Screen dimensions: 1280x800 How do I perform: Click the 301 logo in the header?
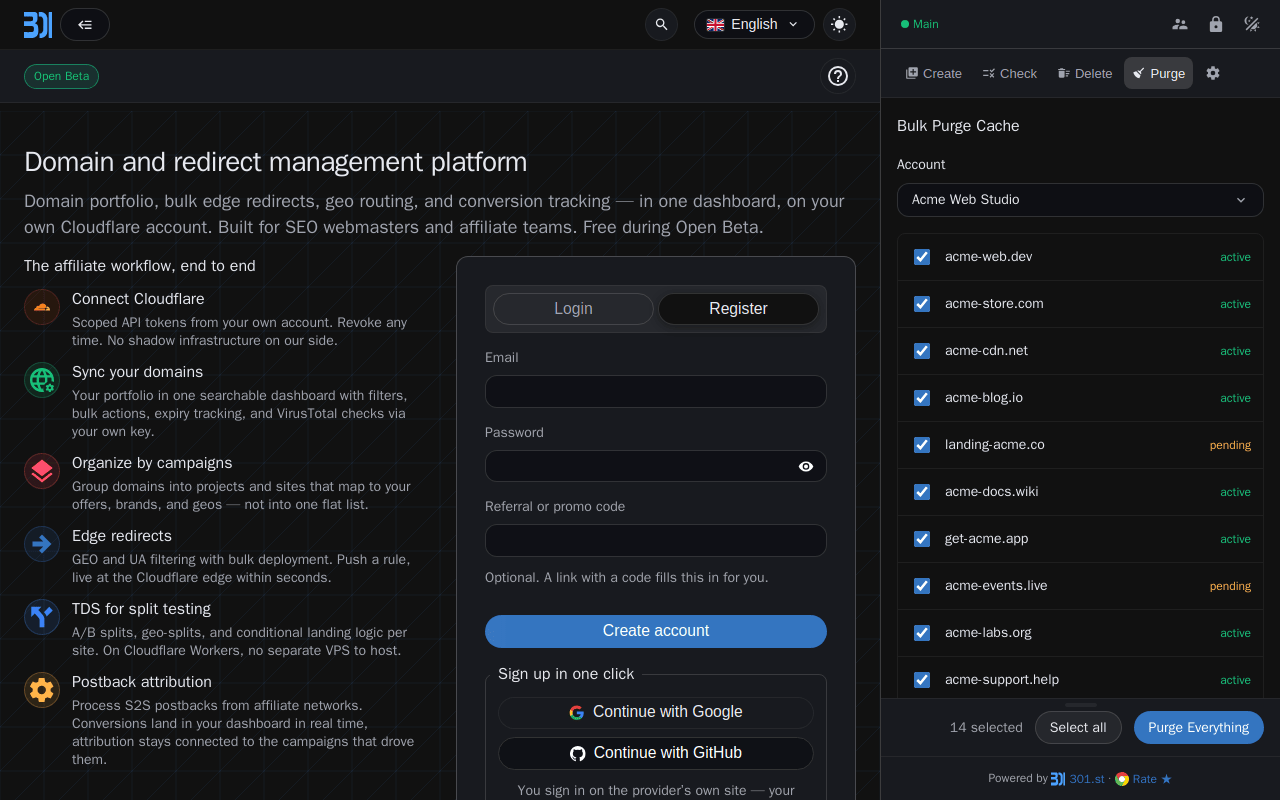click(x=38, y=24)
